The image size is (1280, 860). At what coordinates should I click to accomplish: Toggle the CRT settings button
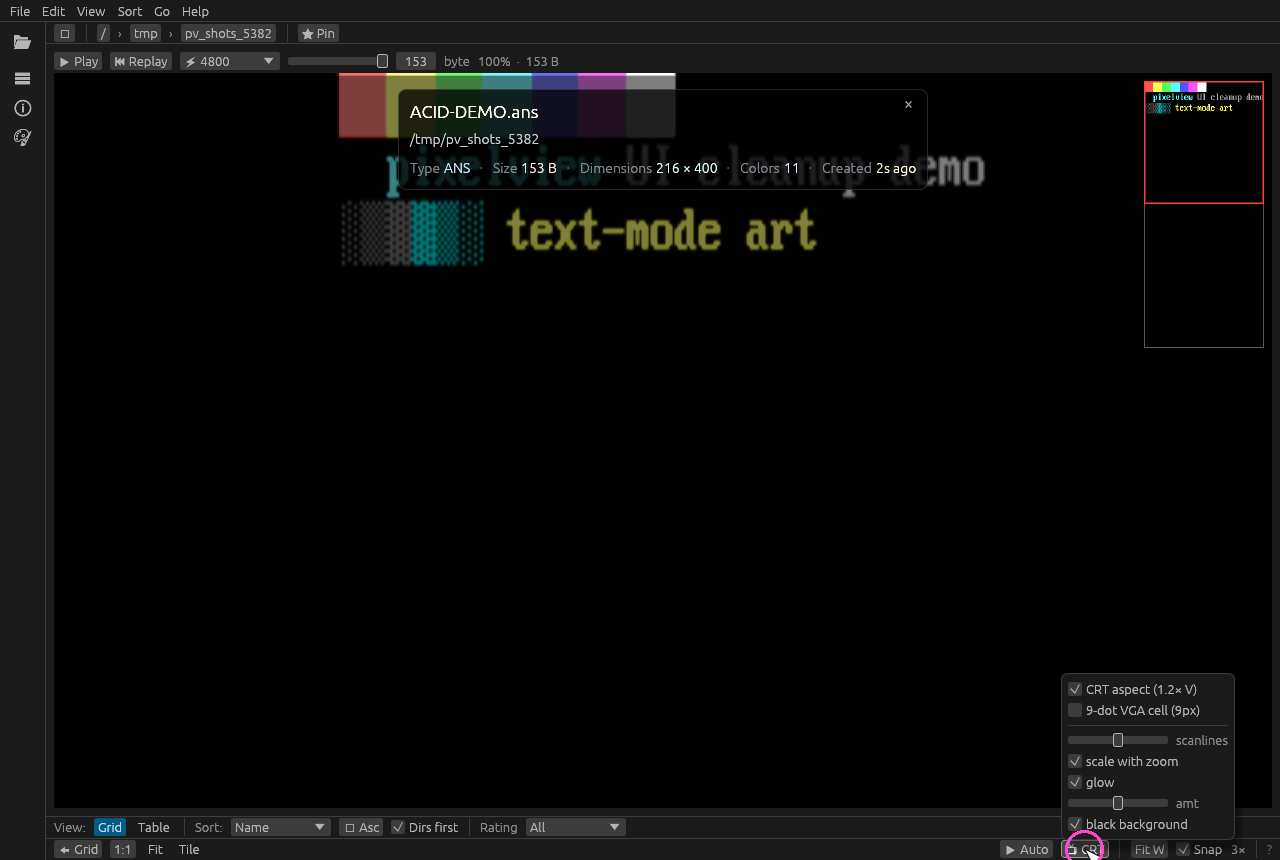1085,849
